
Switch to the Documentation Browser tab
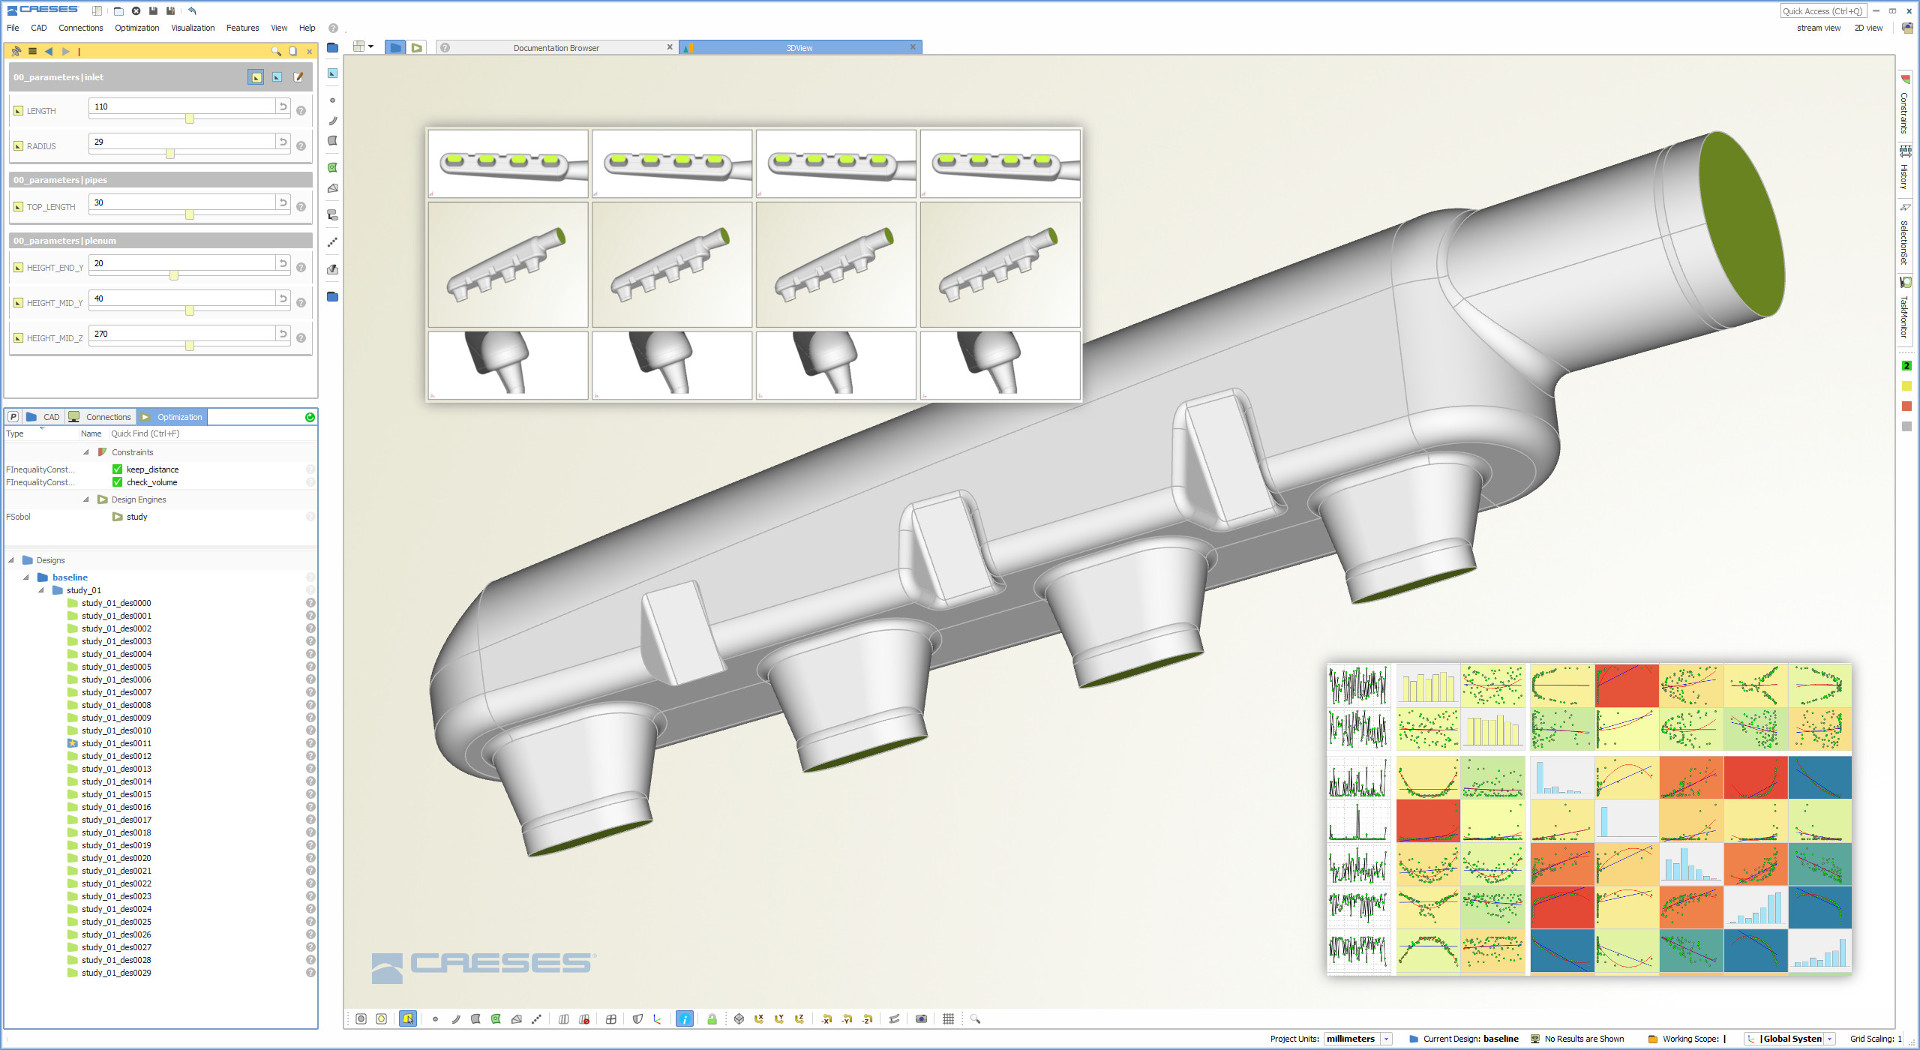click(x=556, y=48)
